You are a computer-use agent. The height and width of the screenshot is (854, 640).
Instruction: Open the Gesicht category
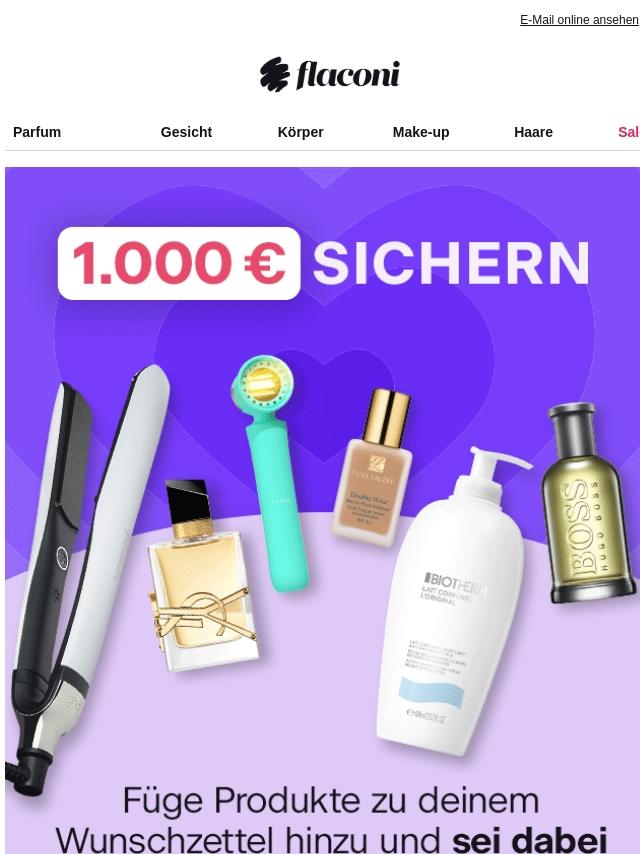186,132
